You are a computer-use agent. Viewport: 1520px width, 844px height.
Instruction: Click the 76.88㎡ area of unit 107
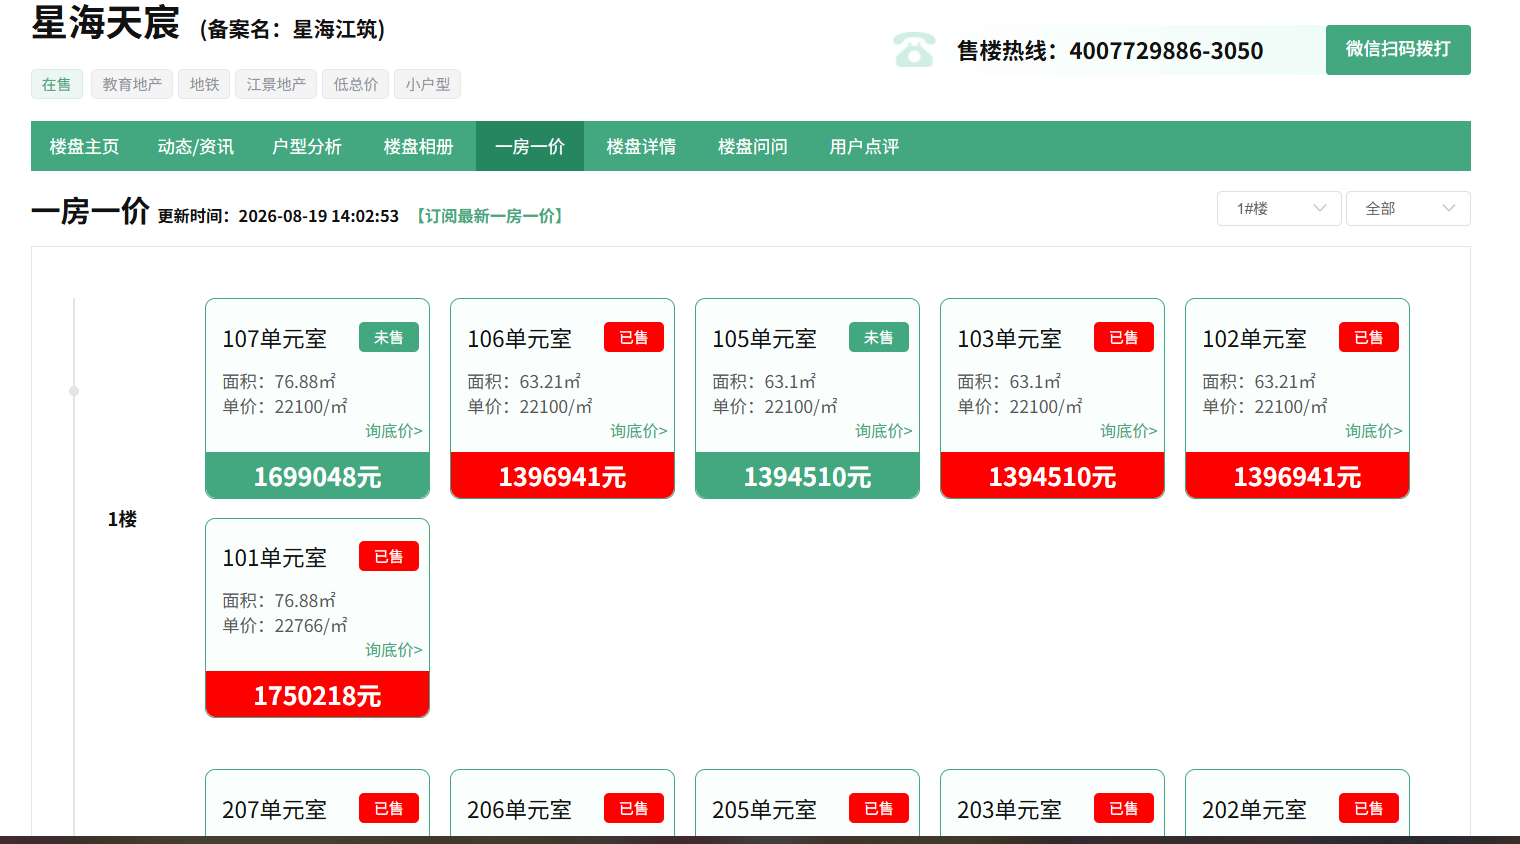point(305,382)
